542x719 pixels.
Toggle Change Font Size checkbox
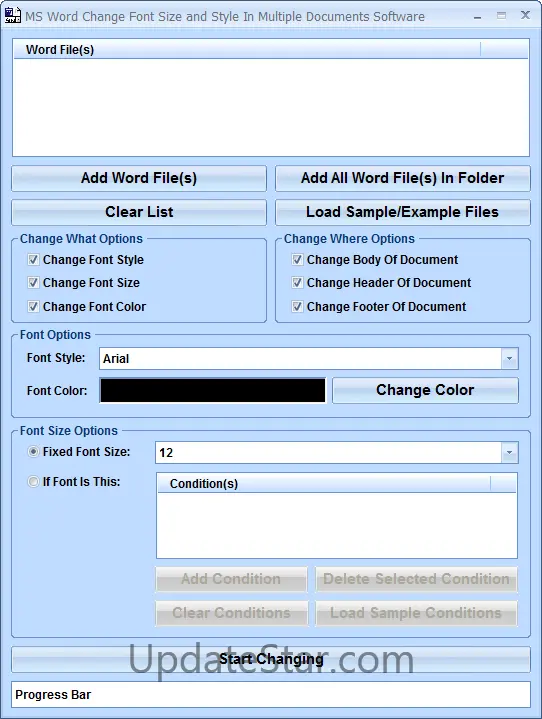[x=33, y=282]
